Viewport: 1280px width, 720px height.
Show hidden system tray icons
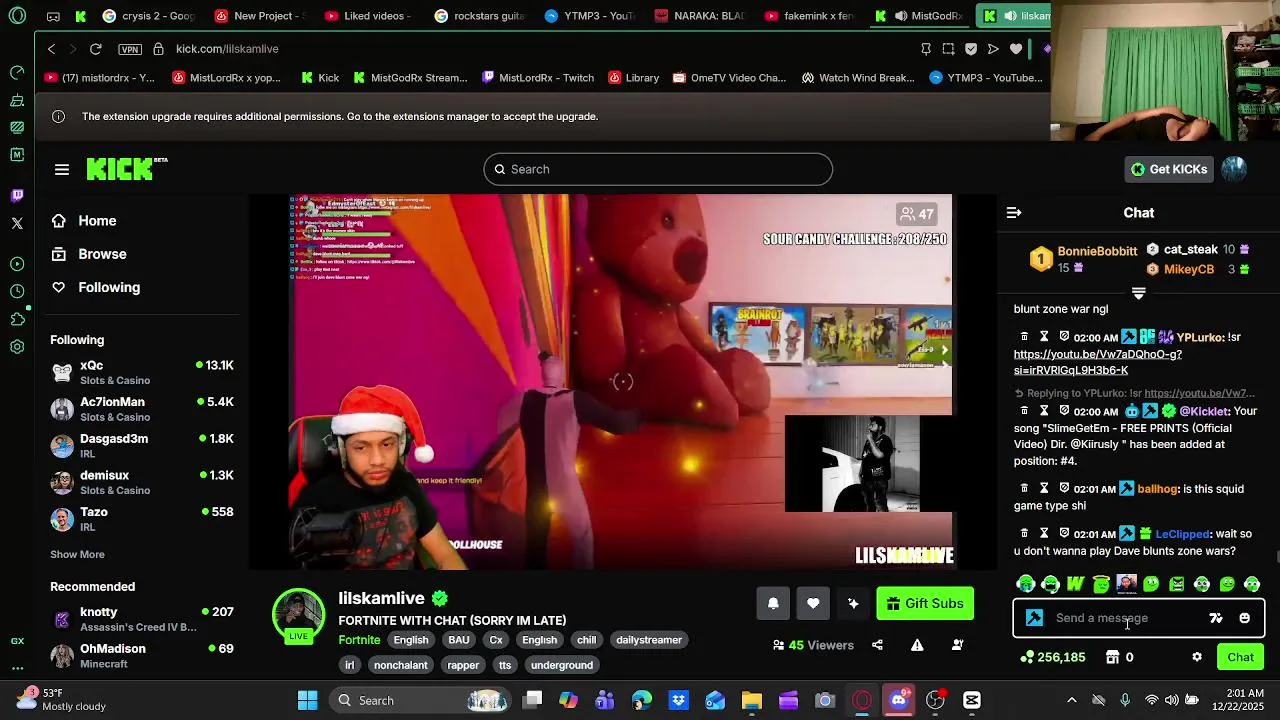[1071, 701]
